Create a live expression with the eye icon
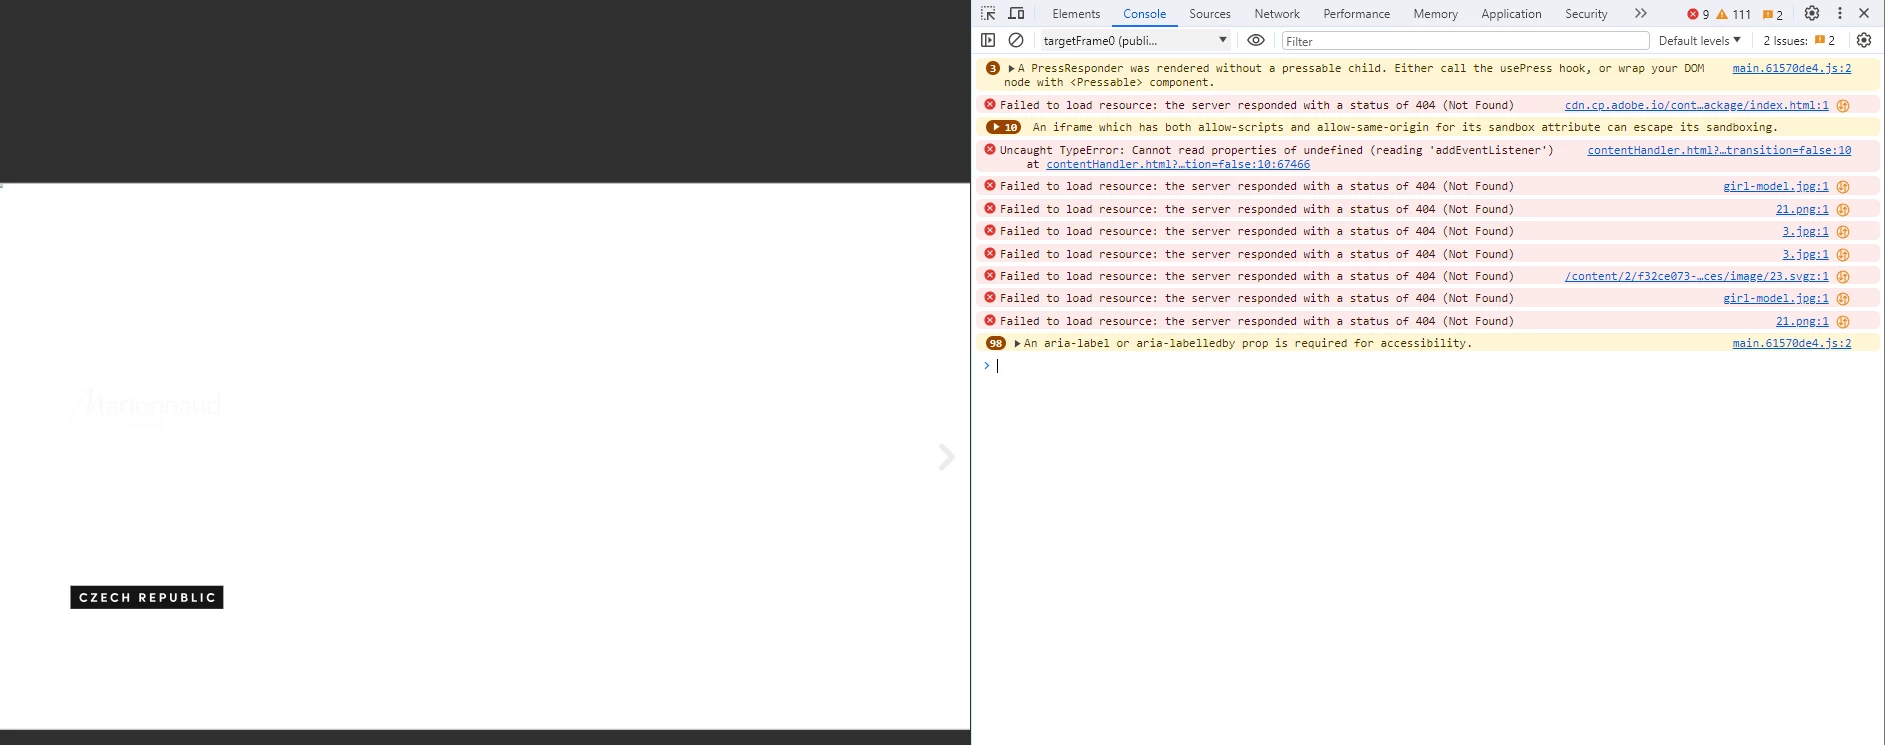 1256,41
